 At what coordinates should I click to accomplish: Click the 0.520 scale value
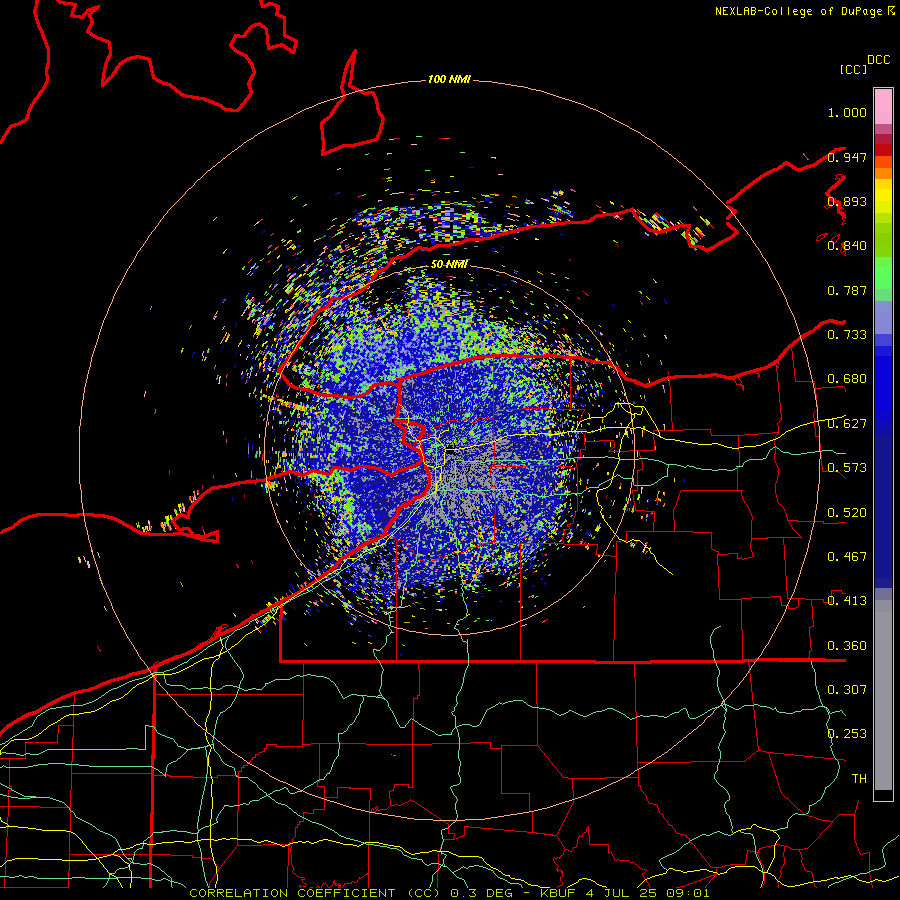(x=847, y=513)
